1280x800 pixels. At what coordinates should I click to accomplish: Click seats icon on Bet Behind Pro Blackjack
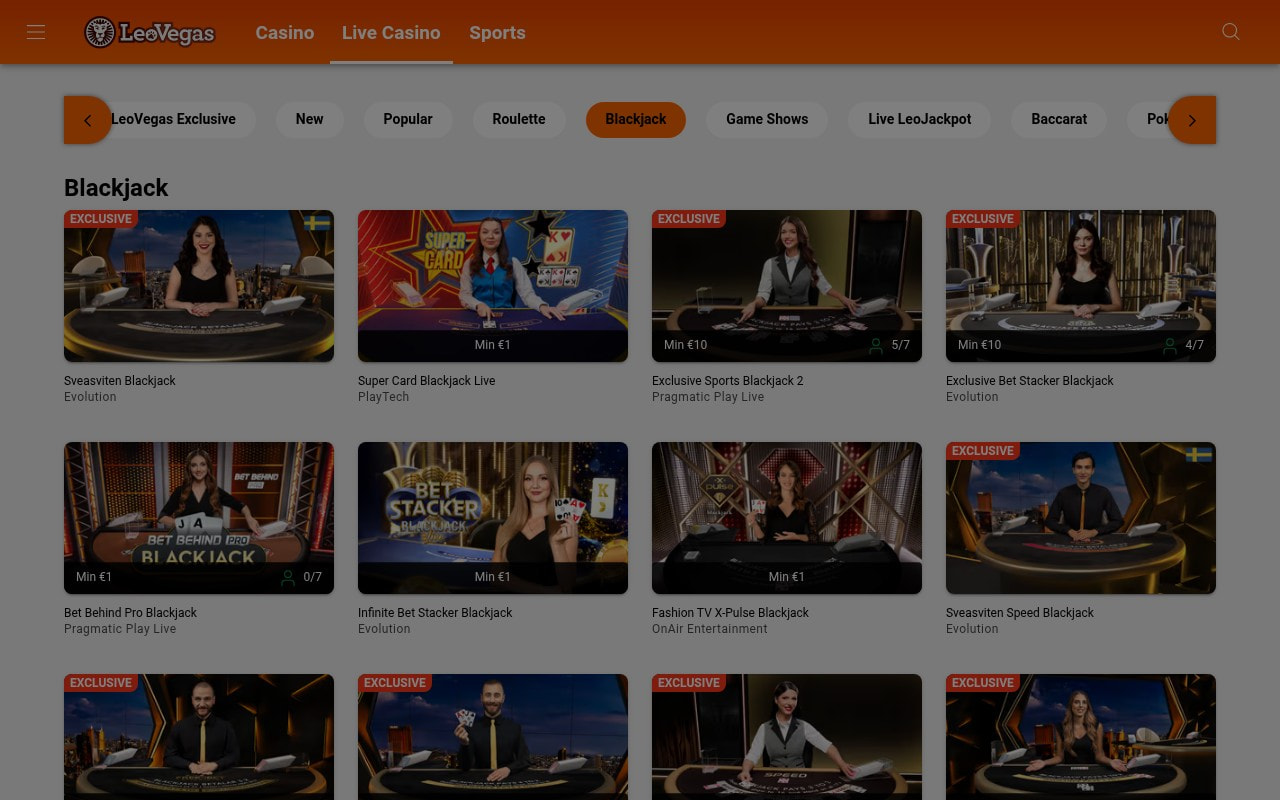point(288,577)
